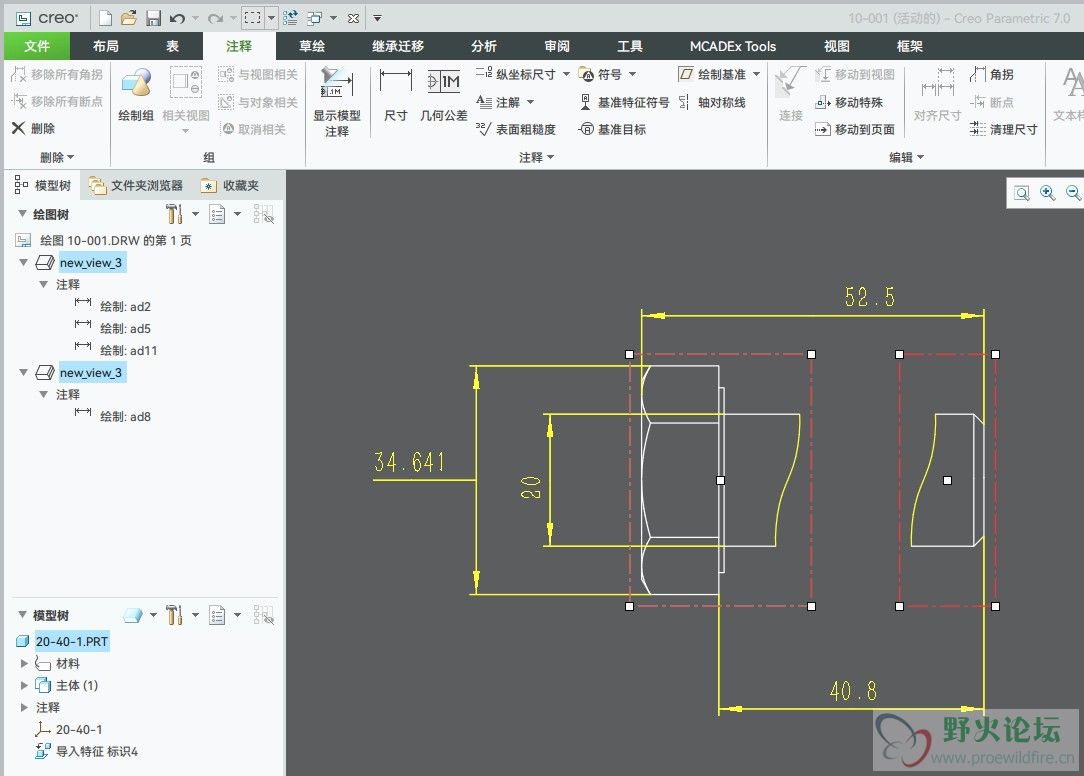Click the Save disk icon
Viewport: 1084px width, 776px height.
pos(153,18)
